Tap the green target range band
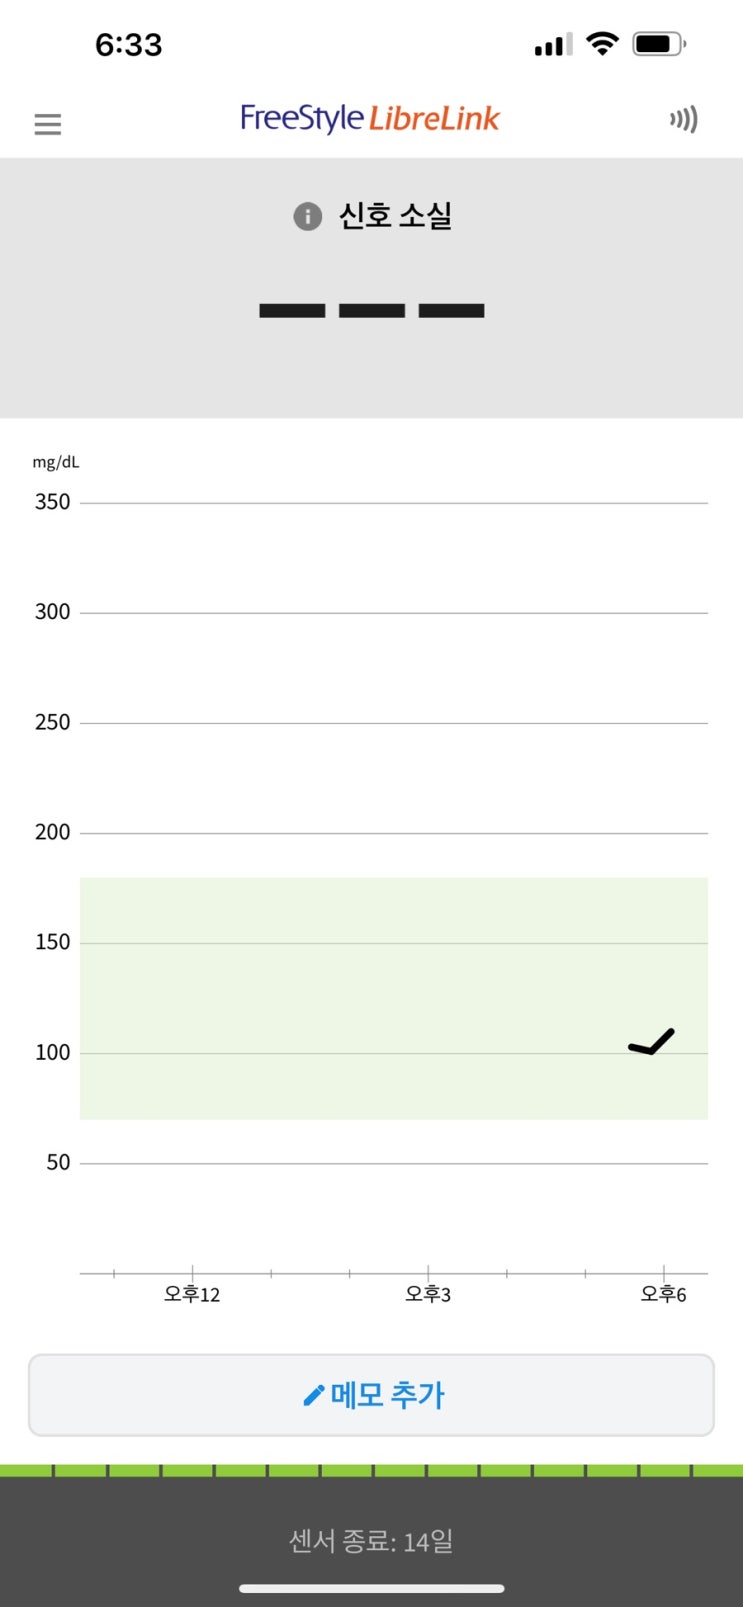 pos(350,1000)
